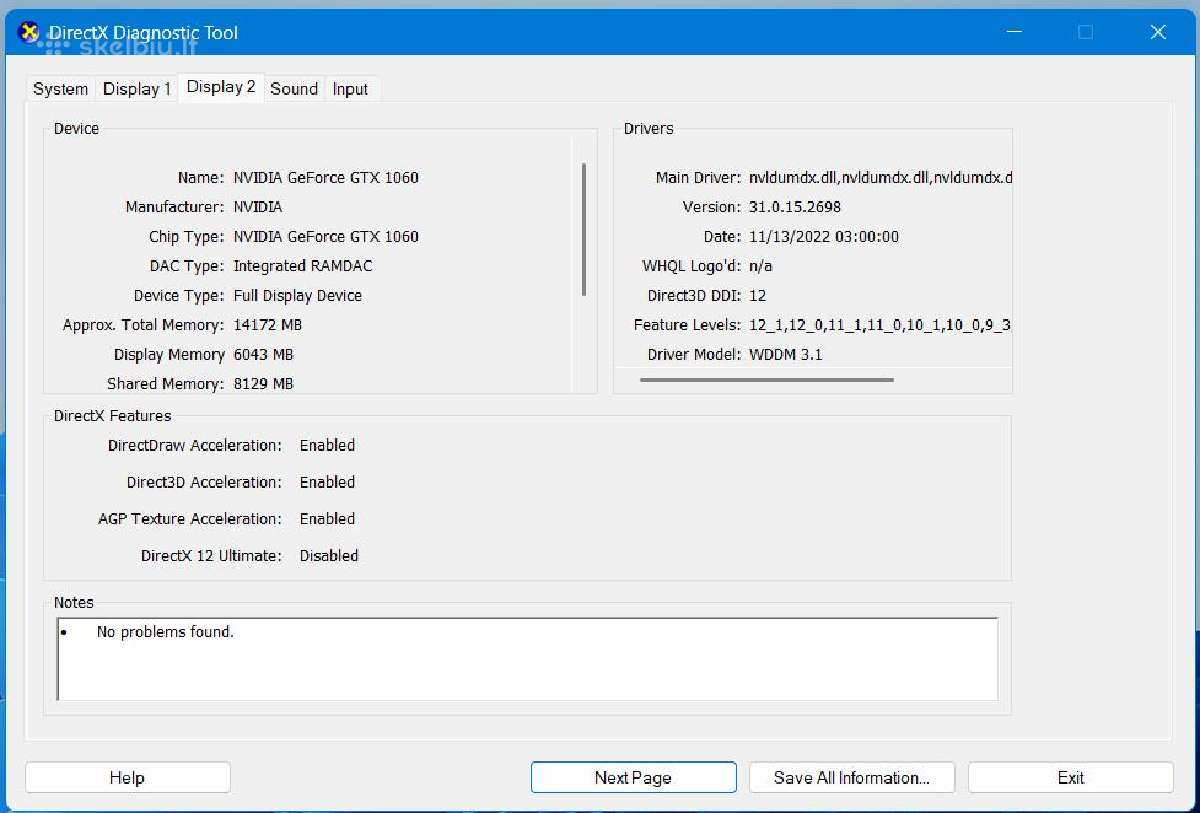
Task: Click the 6043 MB display memory value
Action: [x=264, y=355]
